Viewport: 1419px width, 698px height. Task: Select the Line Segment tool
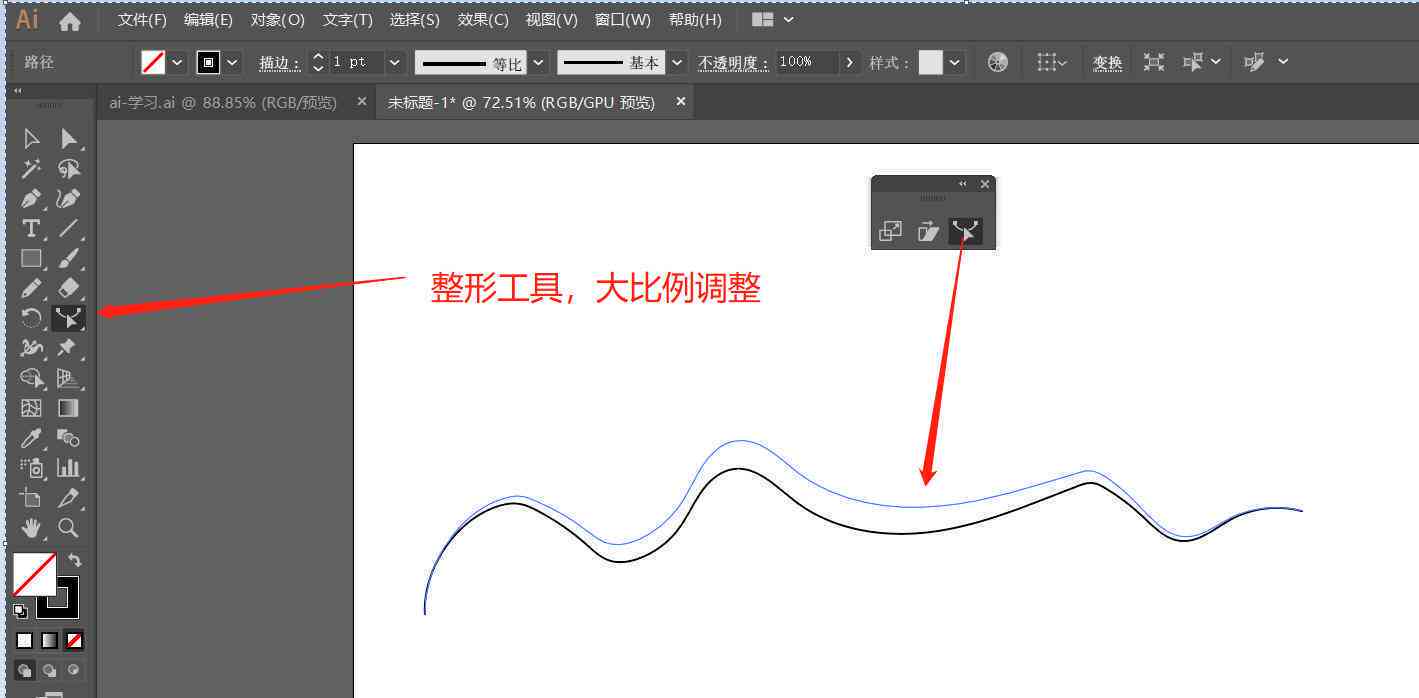click(x=68, y=228)
